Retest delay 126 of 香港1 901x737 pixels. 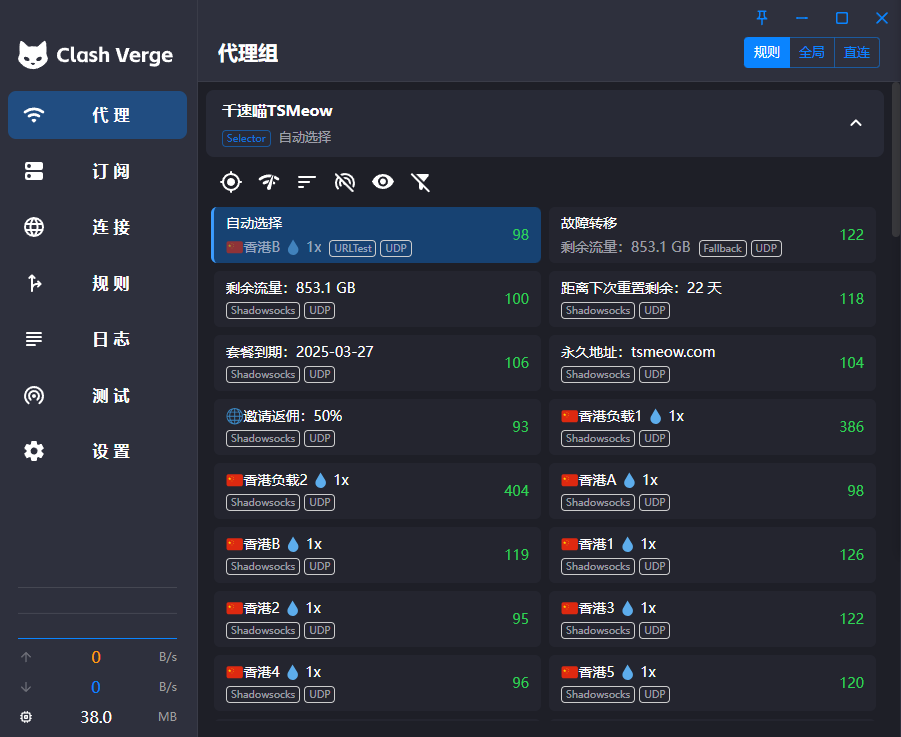click(x=852, y=555)
